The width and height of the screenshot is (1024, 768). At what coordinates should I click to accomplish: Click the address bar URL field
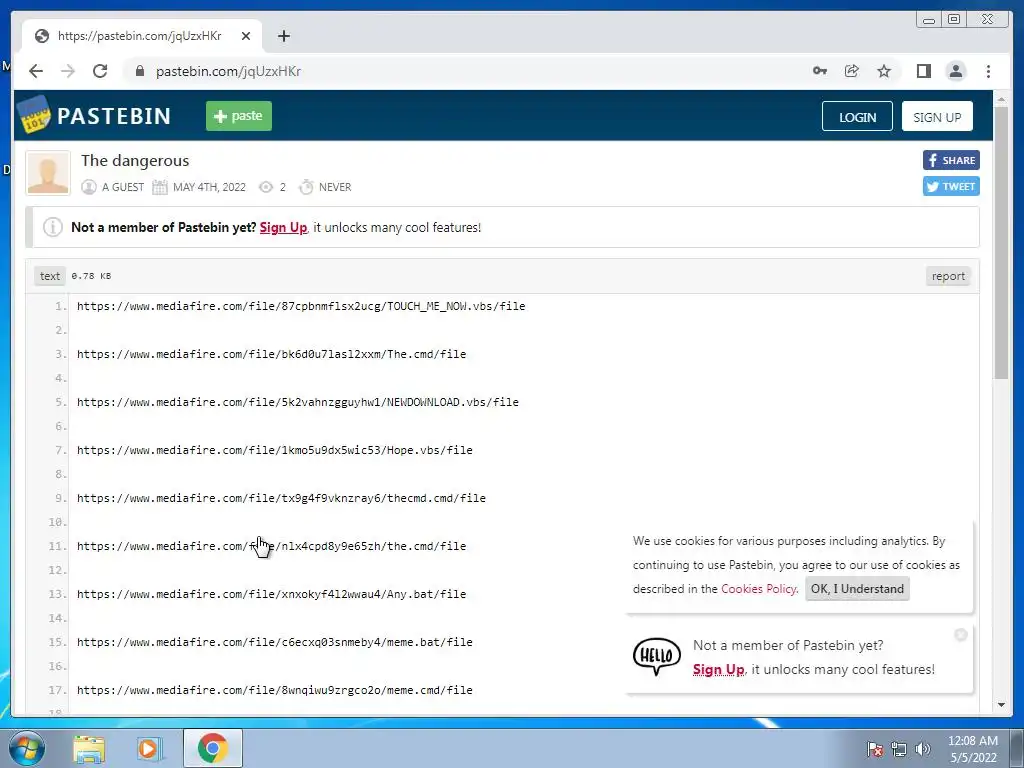pos(470,71)
